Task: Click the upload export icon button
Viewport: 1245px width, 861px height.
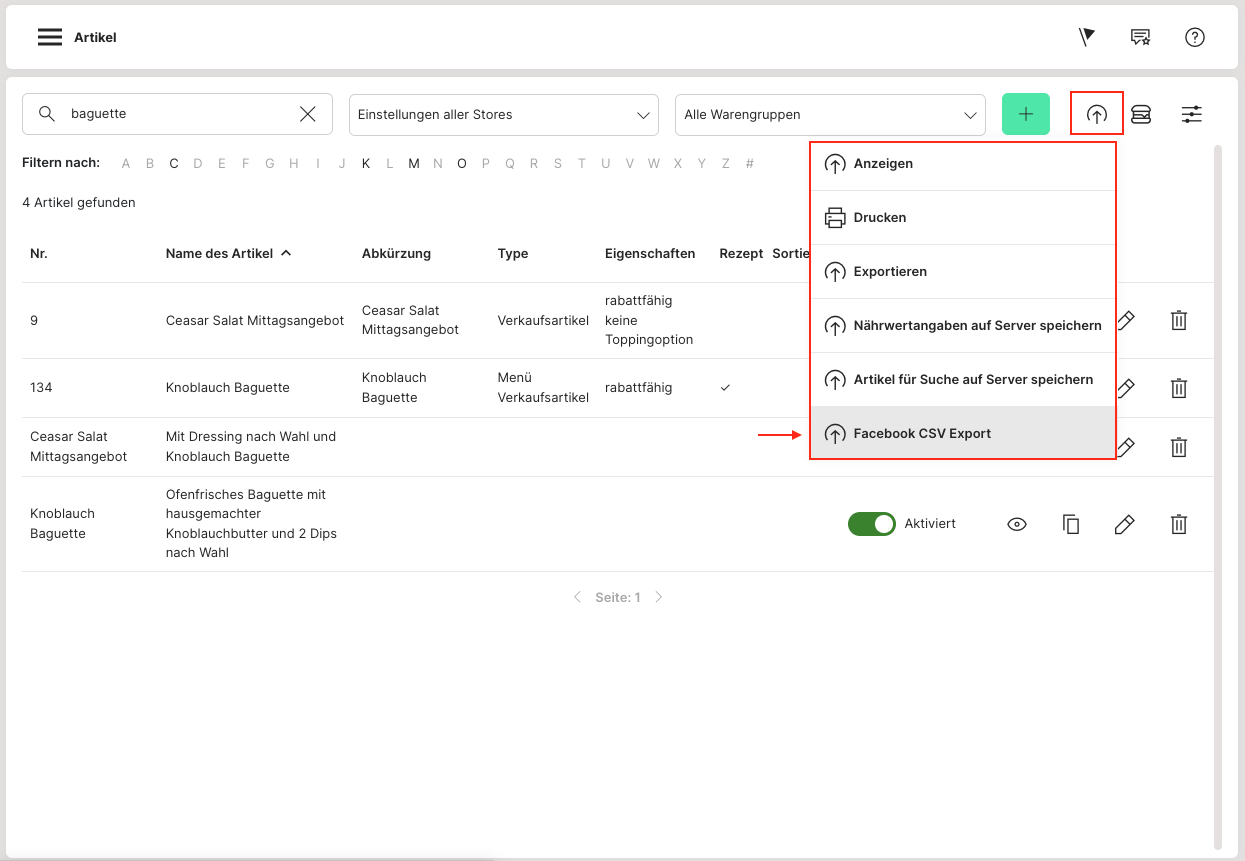Action: (x=1097, y=114)
